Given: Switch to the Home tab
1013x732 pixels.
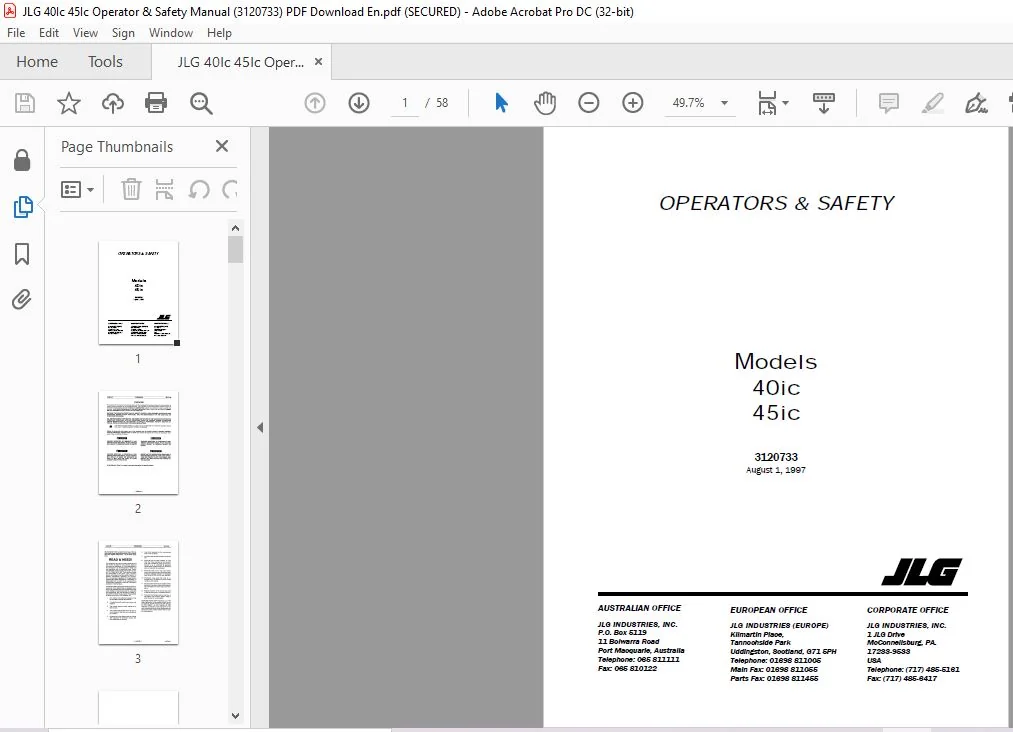Looking at the screenshot, I should [37, 61].
